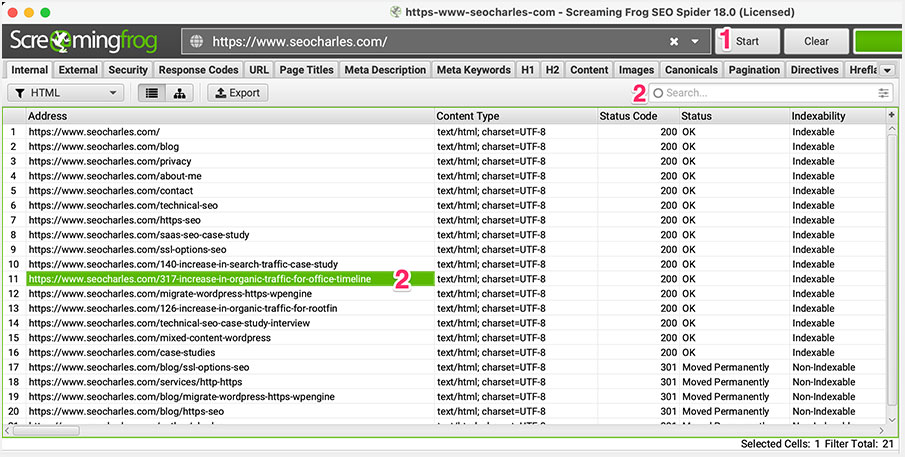
Task: Click the vertical scrollbar of the table
Action: tap(891, 269)
